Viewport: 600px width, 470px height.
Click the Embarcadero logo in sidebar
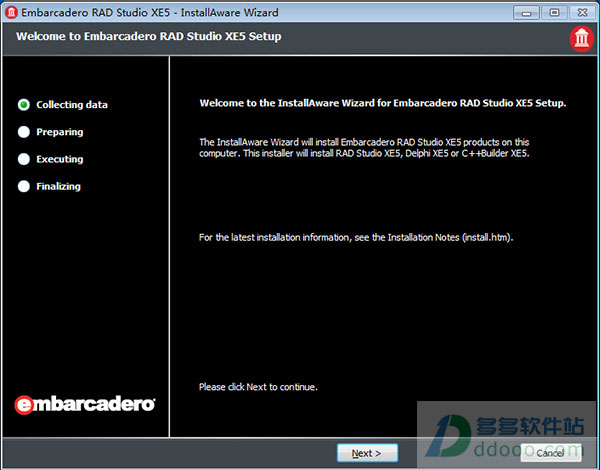85,405
